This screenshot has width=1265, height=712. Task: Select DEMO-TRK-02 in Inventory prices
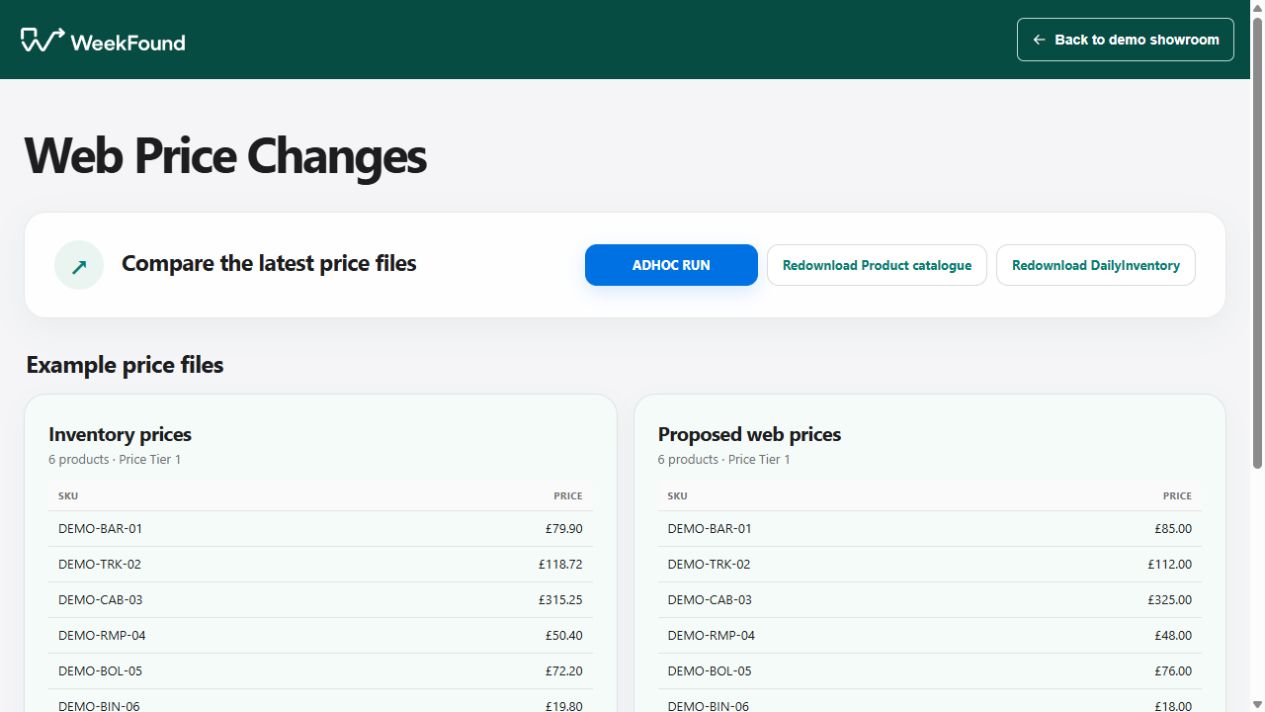99,564
